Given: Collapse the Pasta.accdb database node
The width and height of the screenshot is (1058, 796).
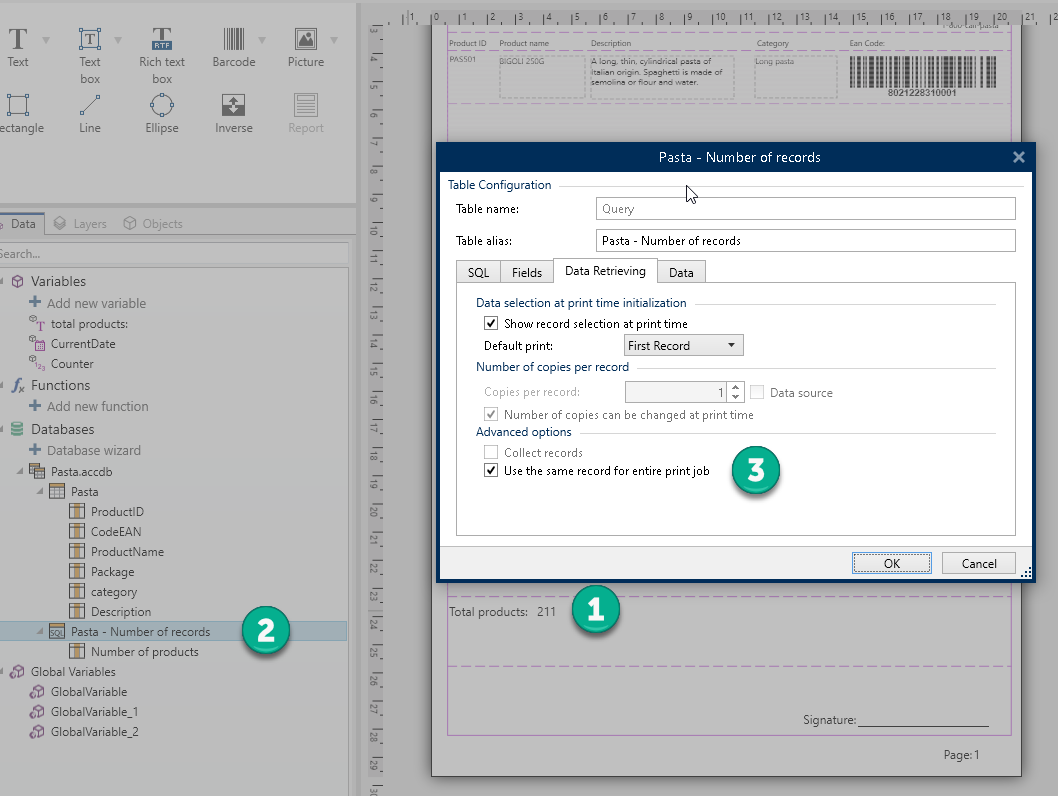Looking at the screenshot, I should click(21, 471).
